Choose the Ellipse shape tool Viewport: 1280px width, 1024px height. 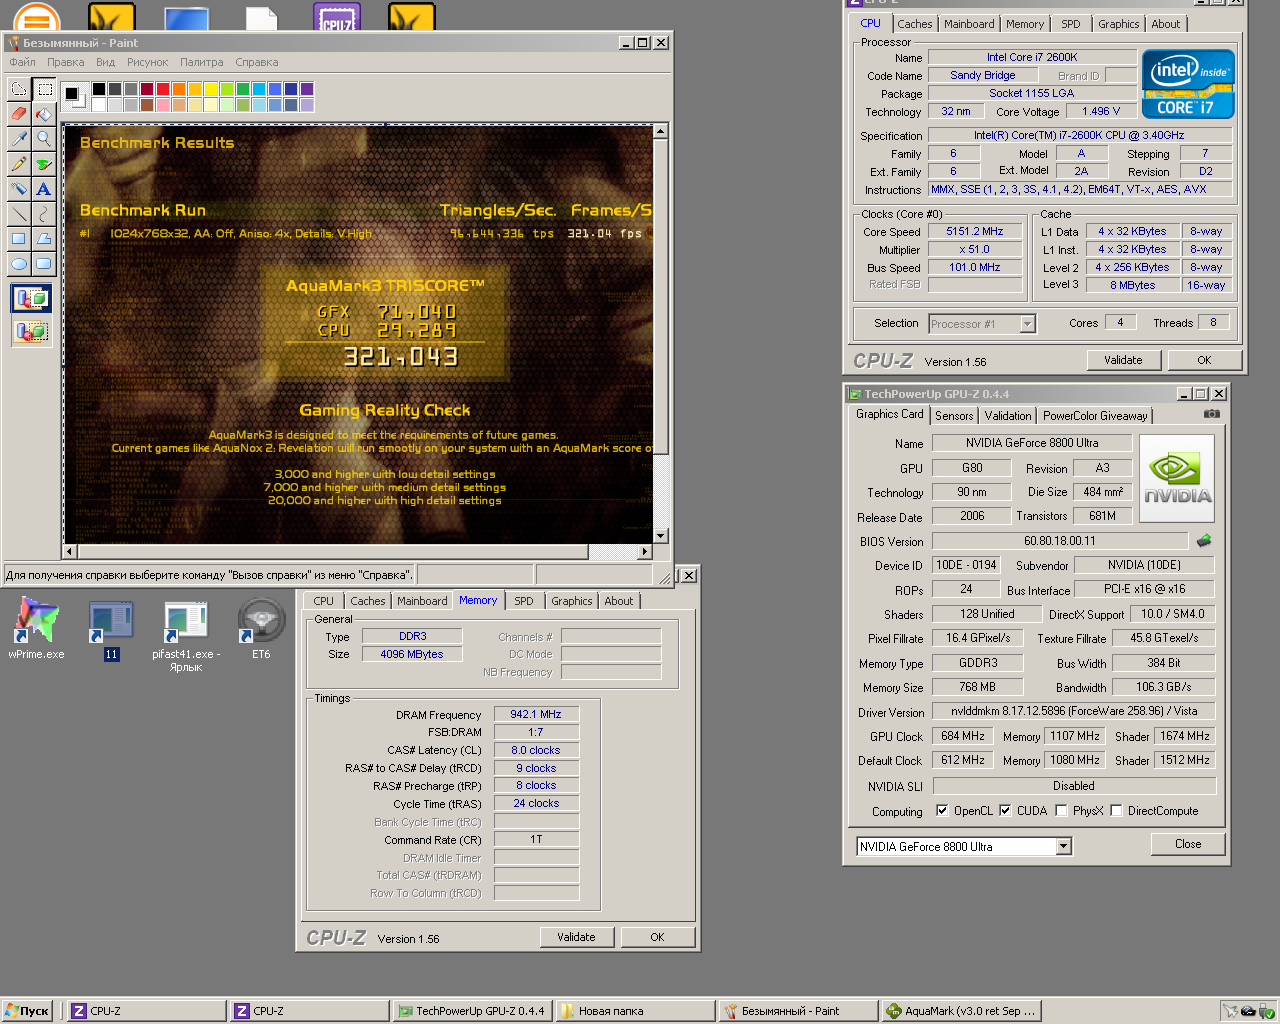pos(18,264)
